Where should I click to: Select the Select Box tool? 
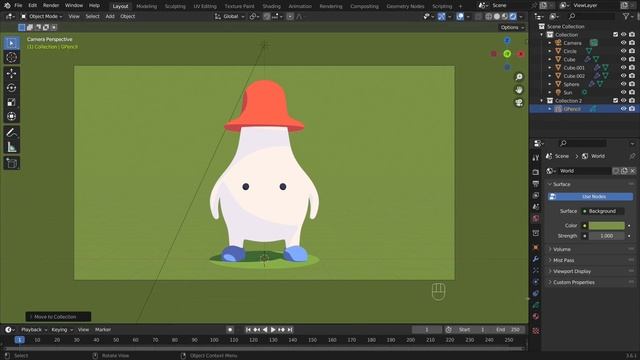[11, 43]
